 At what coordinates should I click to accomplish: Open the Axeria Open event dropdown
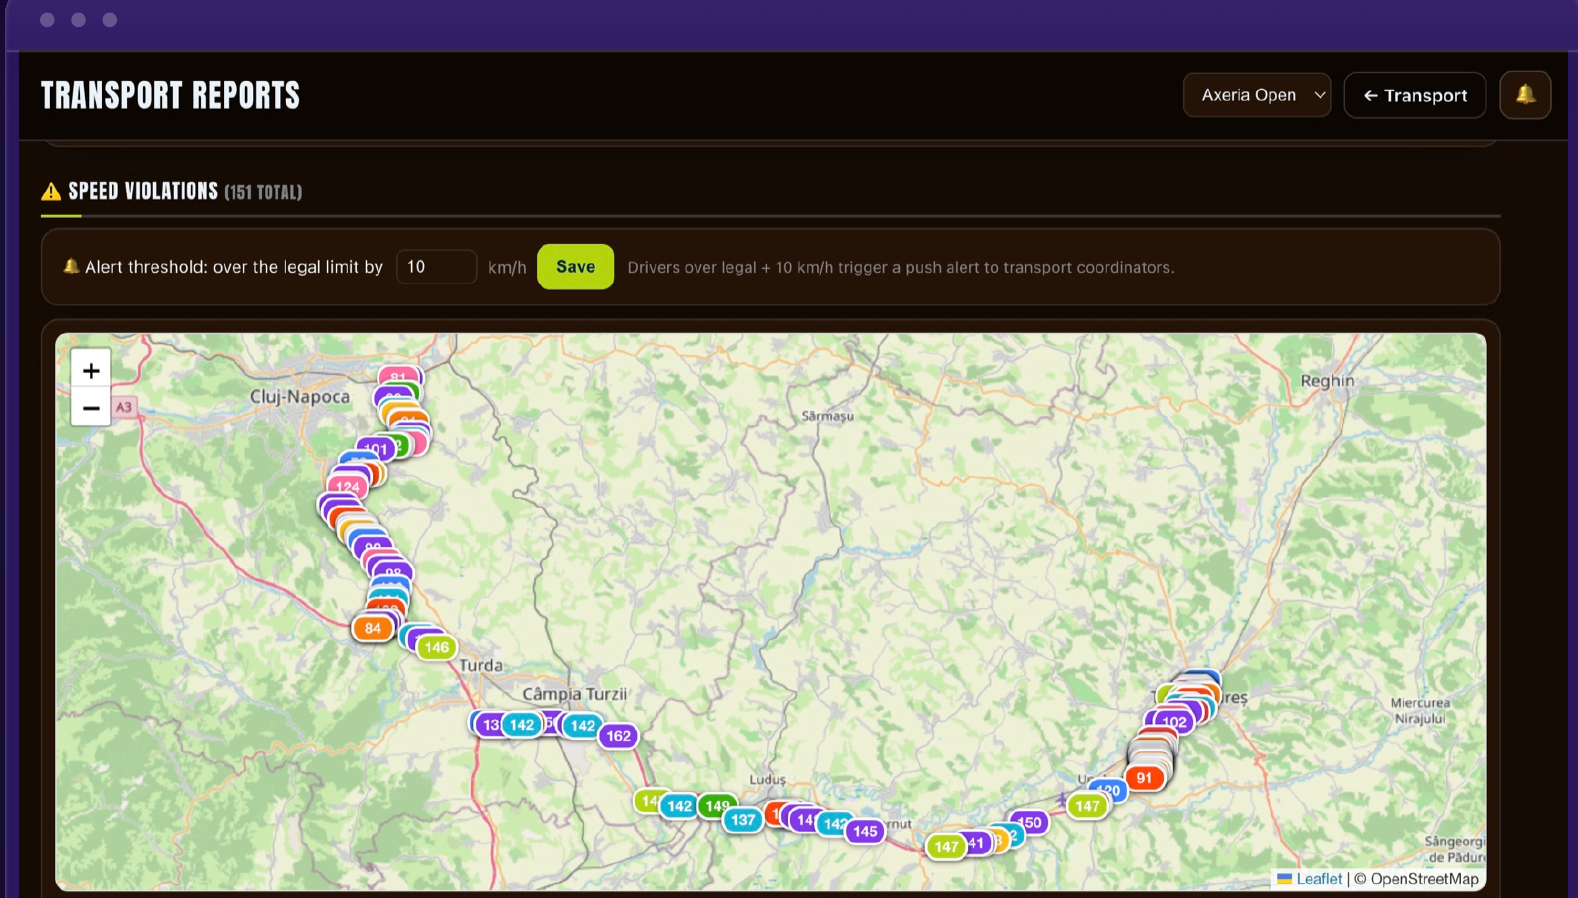click(x=1257, y=95)
